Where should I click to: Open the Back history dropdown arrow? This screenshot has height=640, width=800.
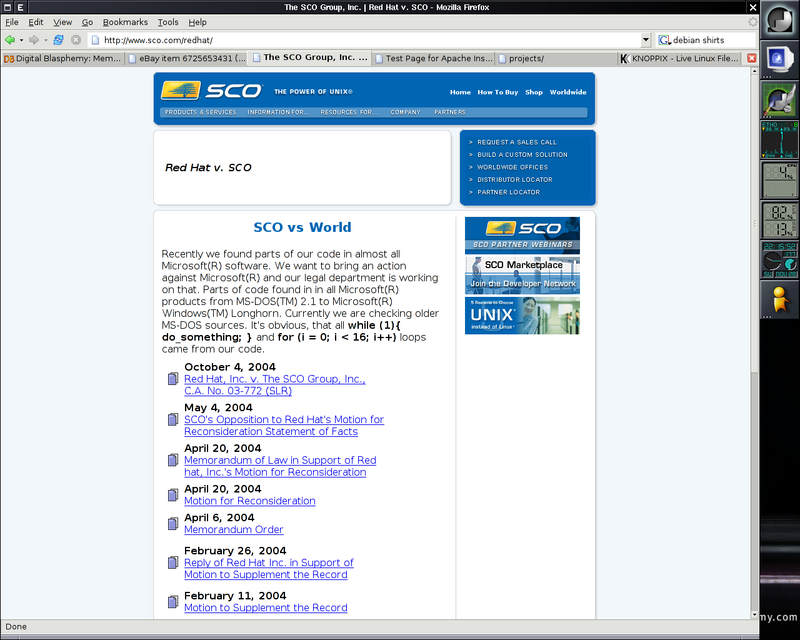tap(21, 40)
